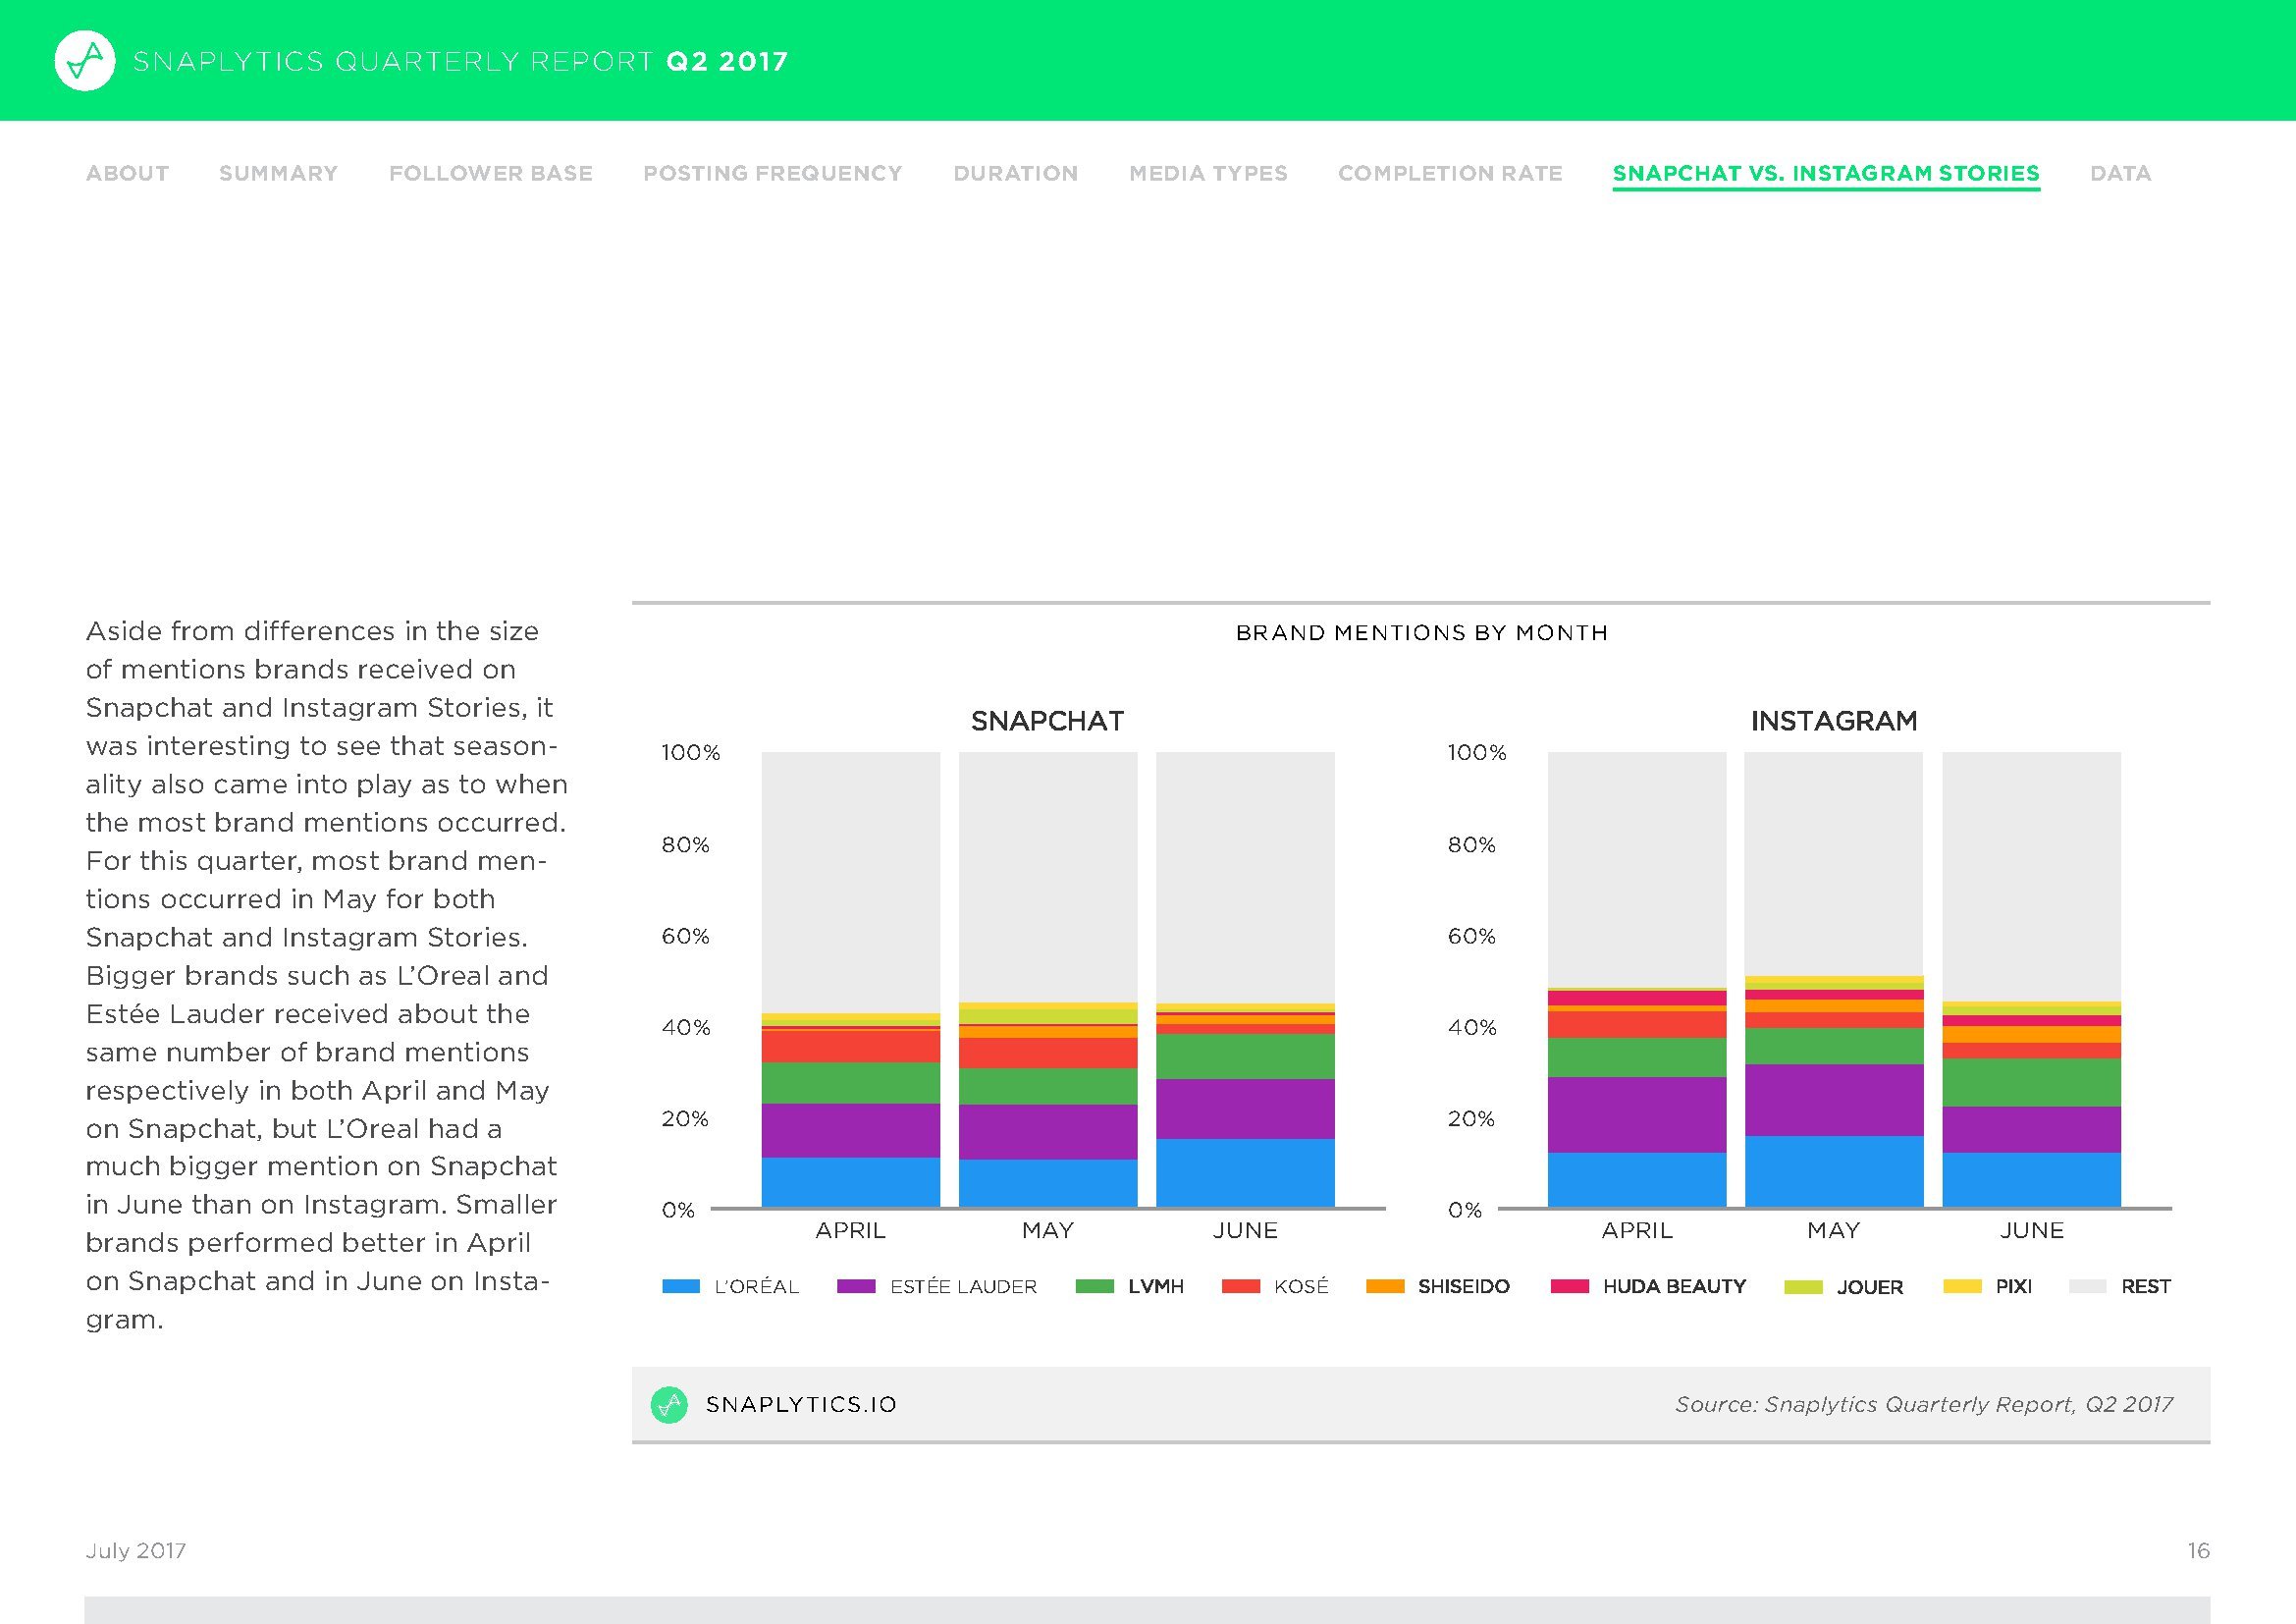Click the Instagram APRIL stacked bar
Viewport: 2296px width, 1624px height.
[1636, 979]
